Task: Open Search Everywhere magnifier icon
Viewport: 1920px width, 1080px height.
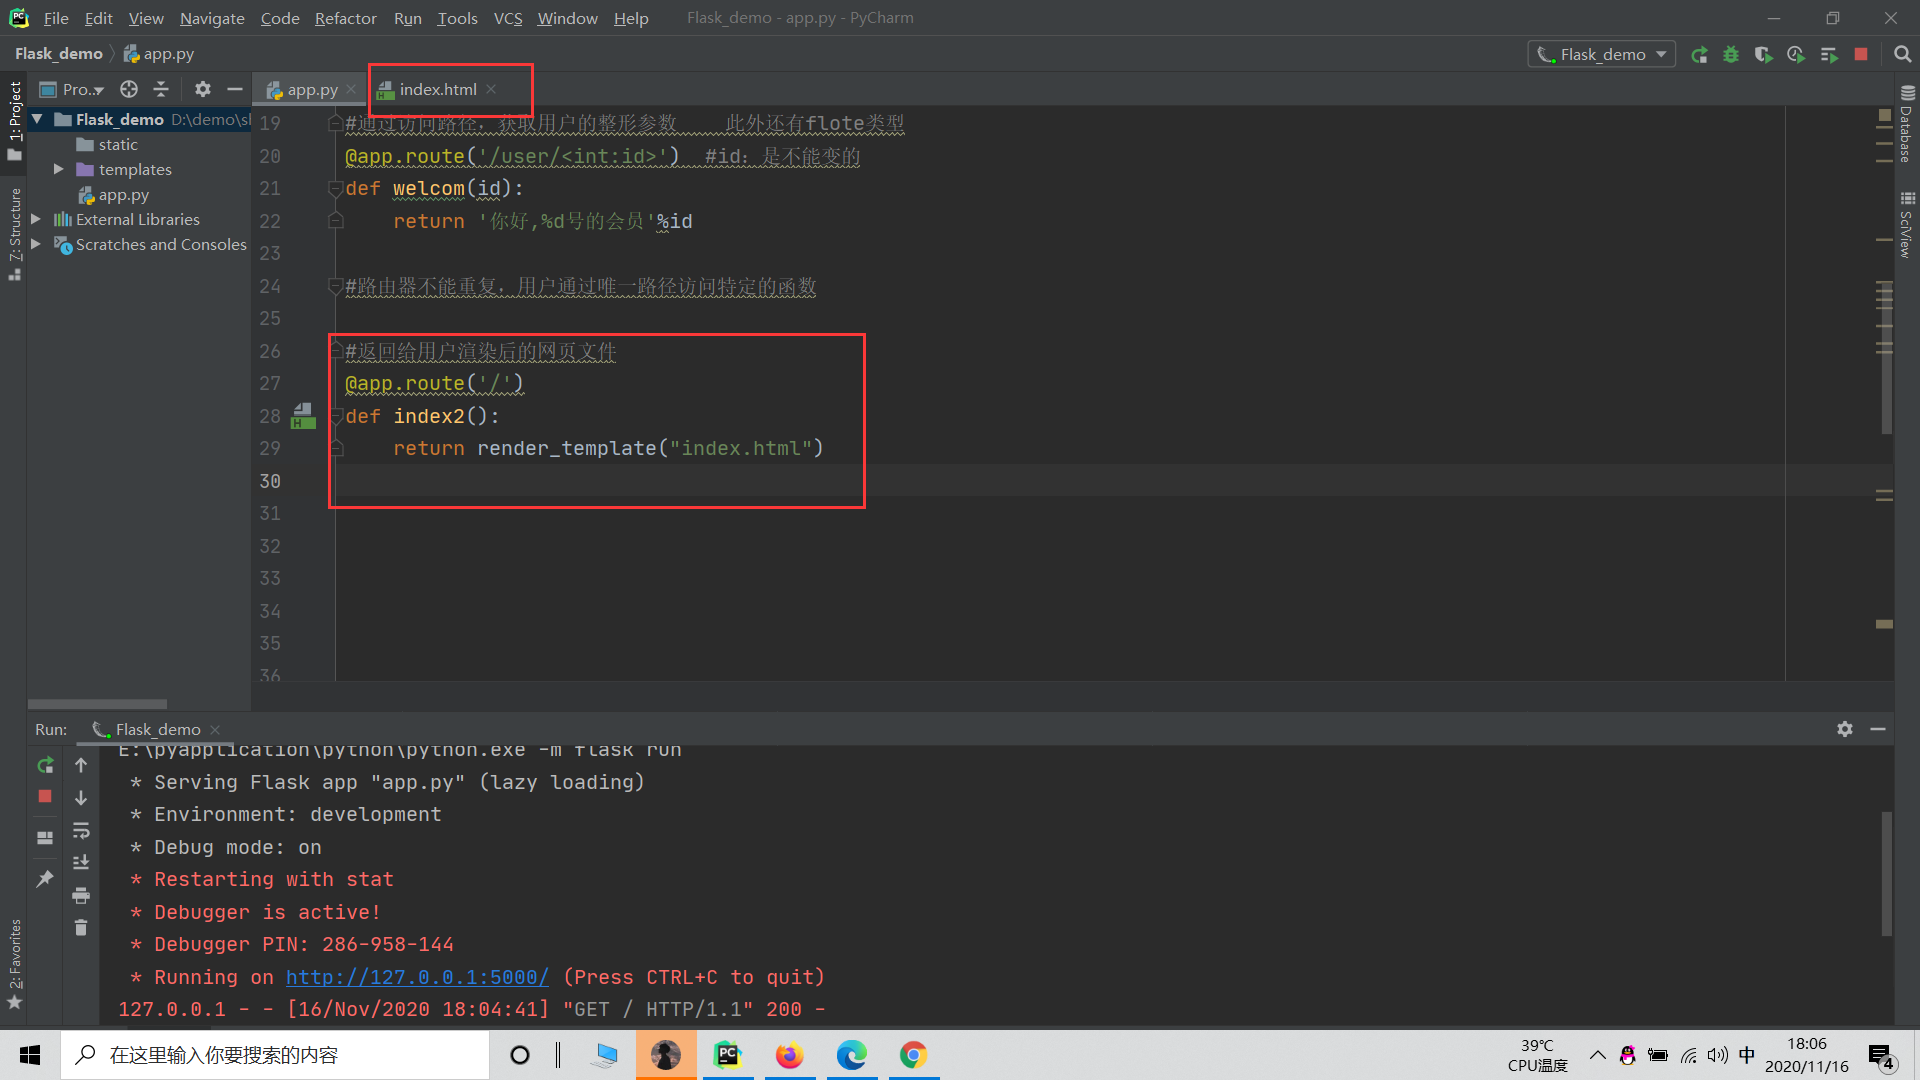Action: pos(1902,55)
